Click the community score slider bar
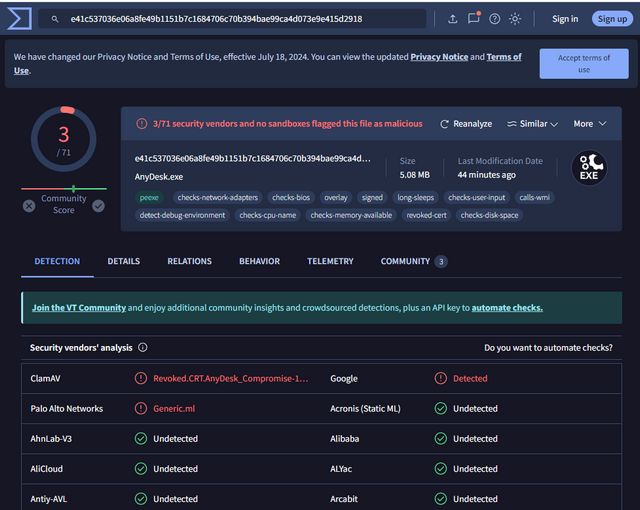 coord(64,188)
